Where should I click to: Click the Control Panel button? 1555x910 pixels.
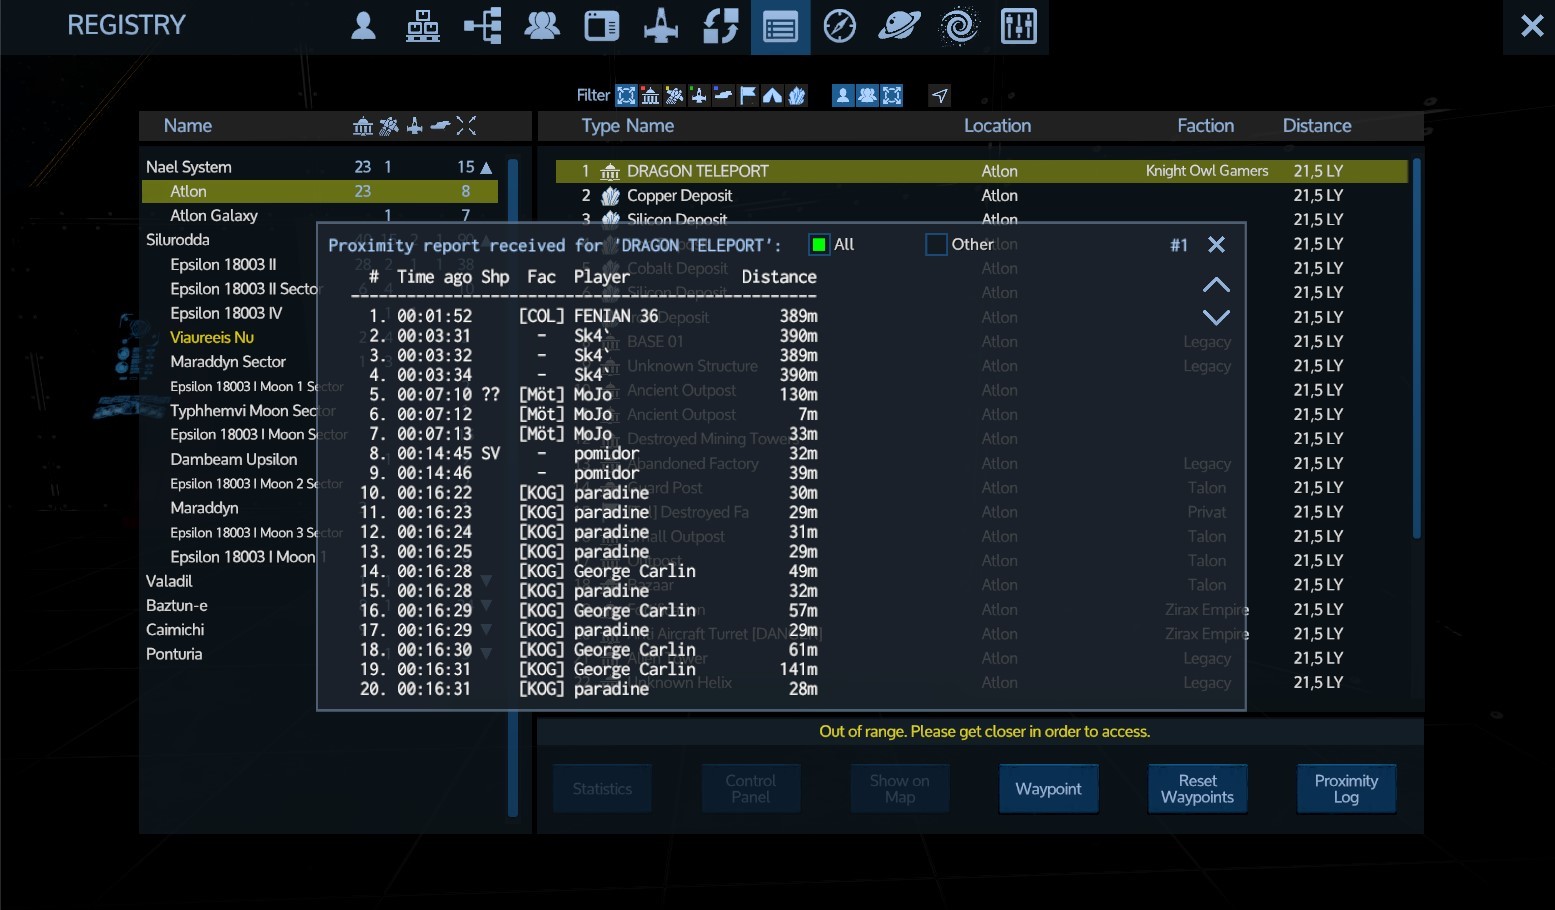750,789
